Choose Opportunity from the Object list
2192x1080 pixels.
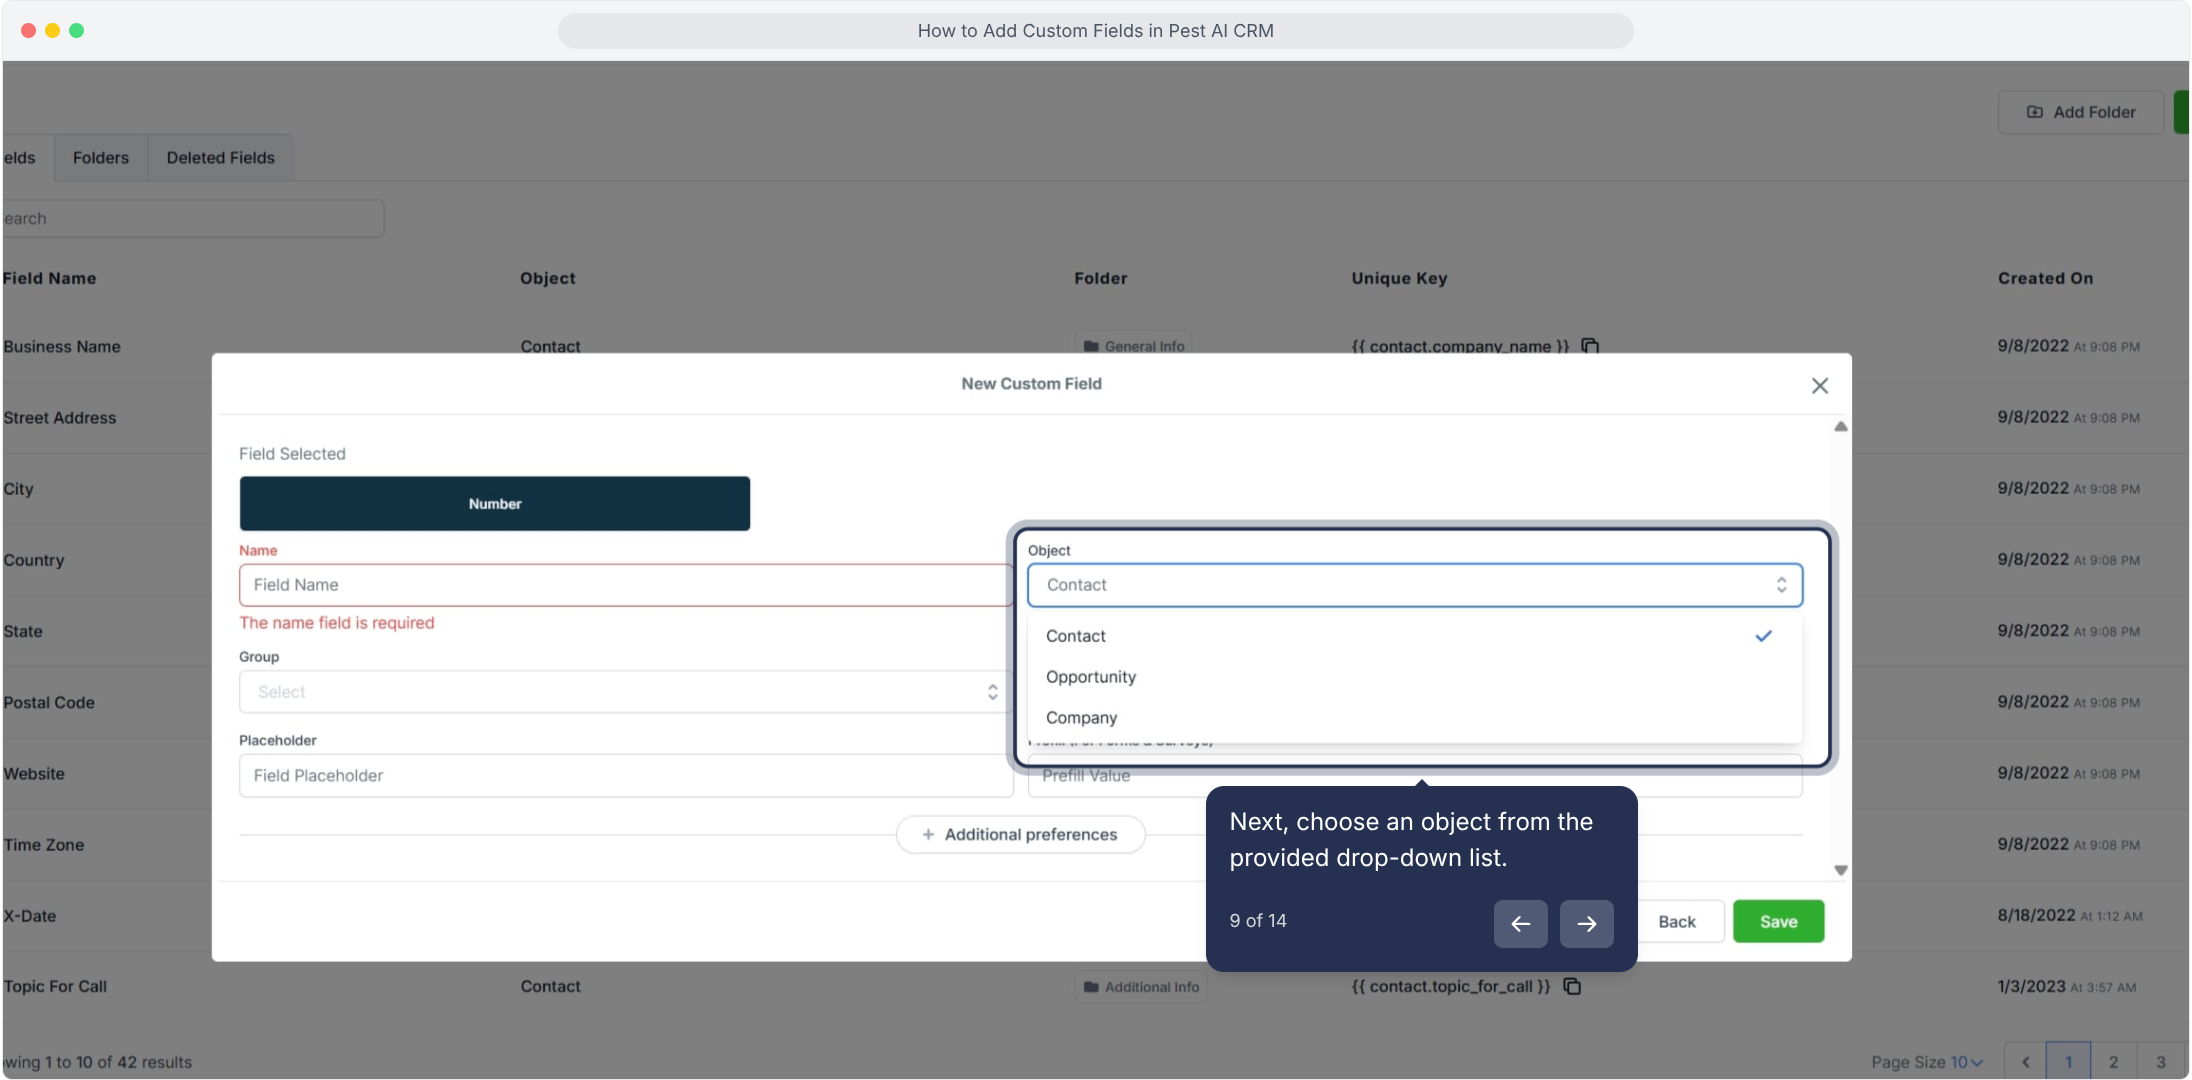(x=1415, y=677)
